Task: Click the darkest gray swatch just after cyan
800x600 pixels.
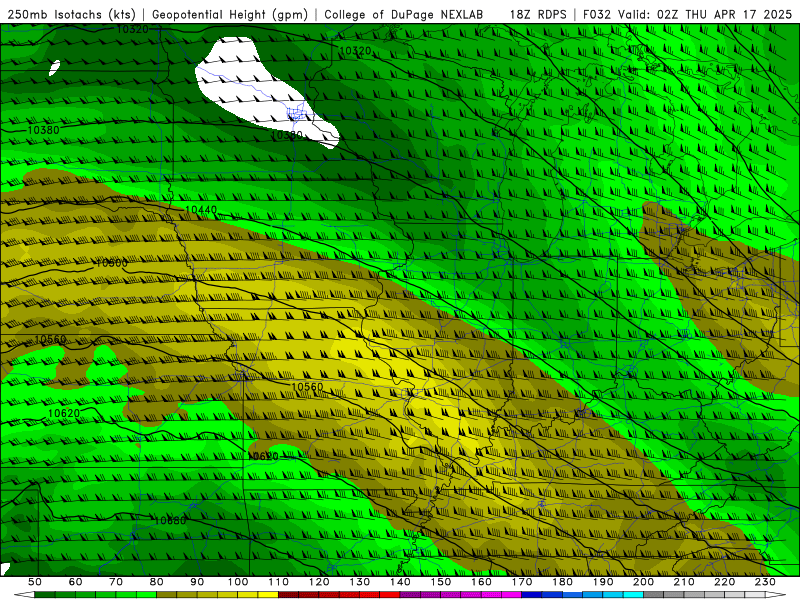Action: click(x=654, y=595)
